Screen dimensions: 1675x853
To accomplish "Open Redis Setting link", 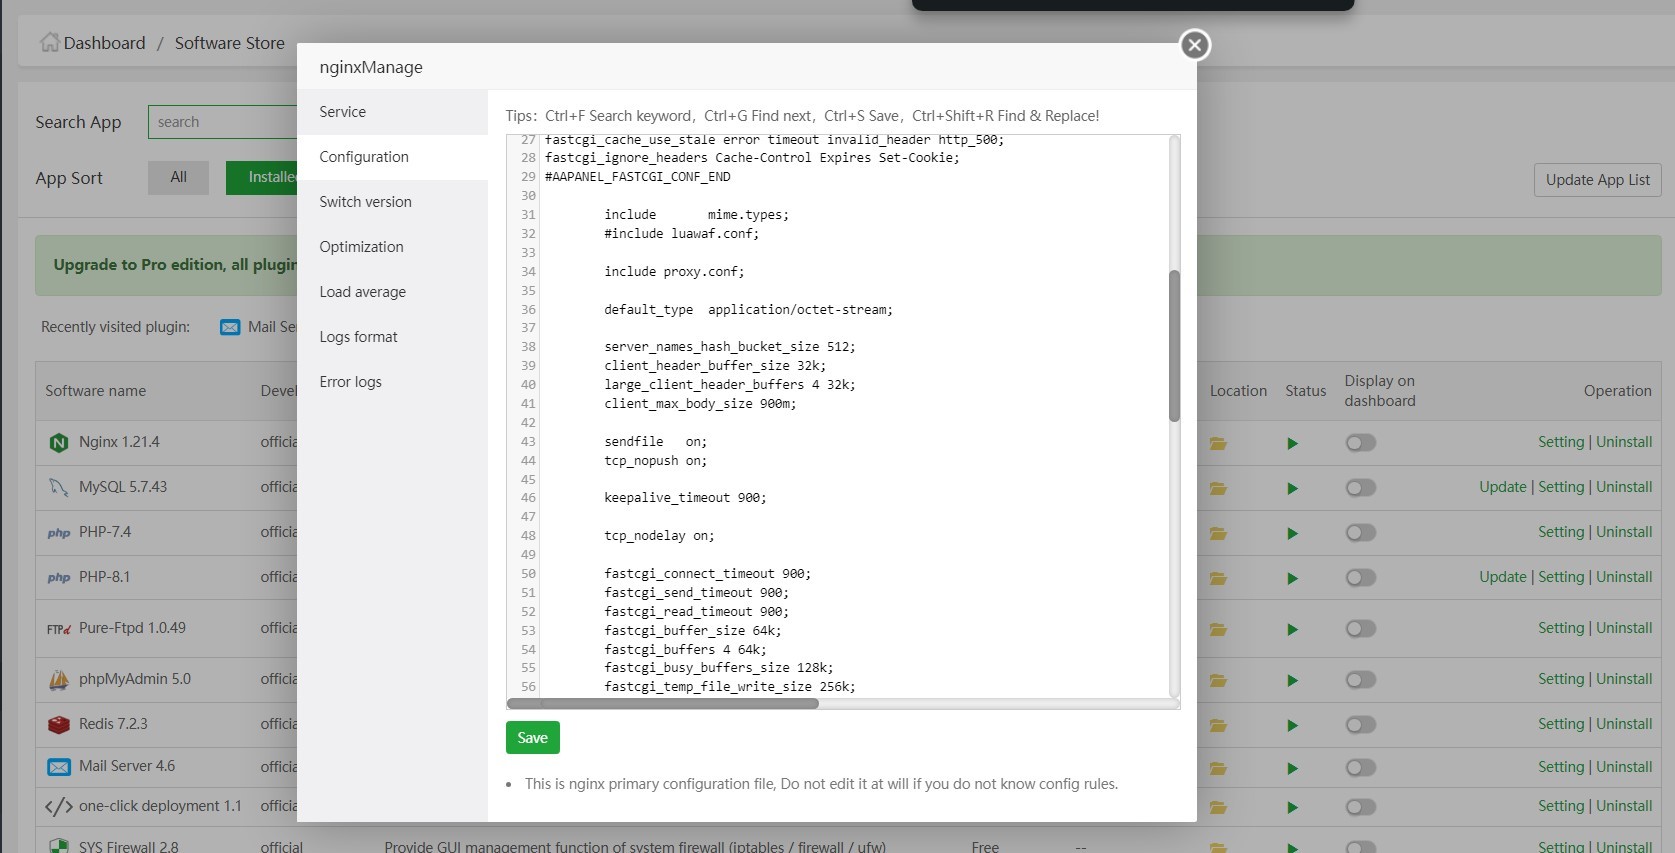I will (1561, 724).
